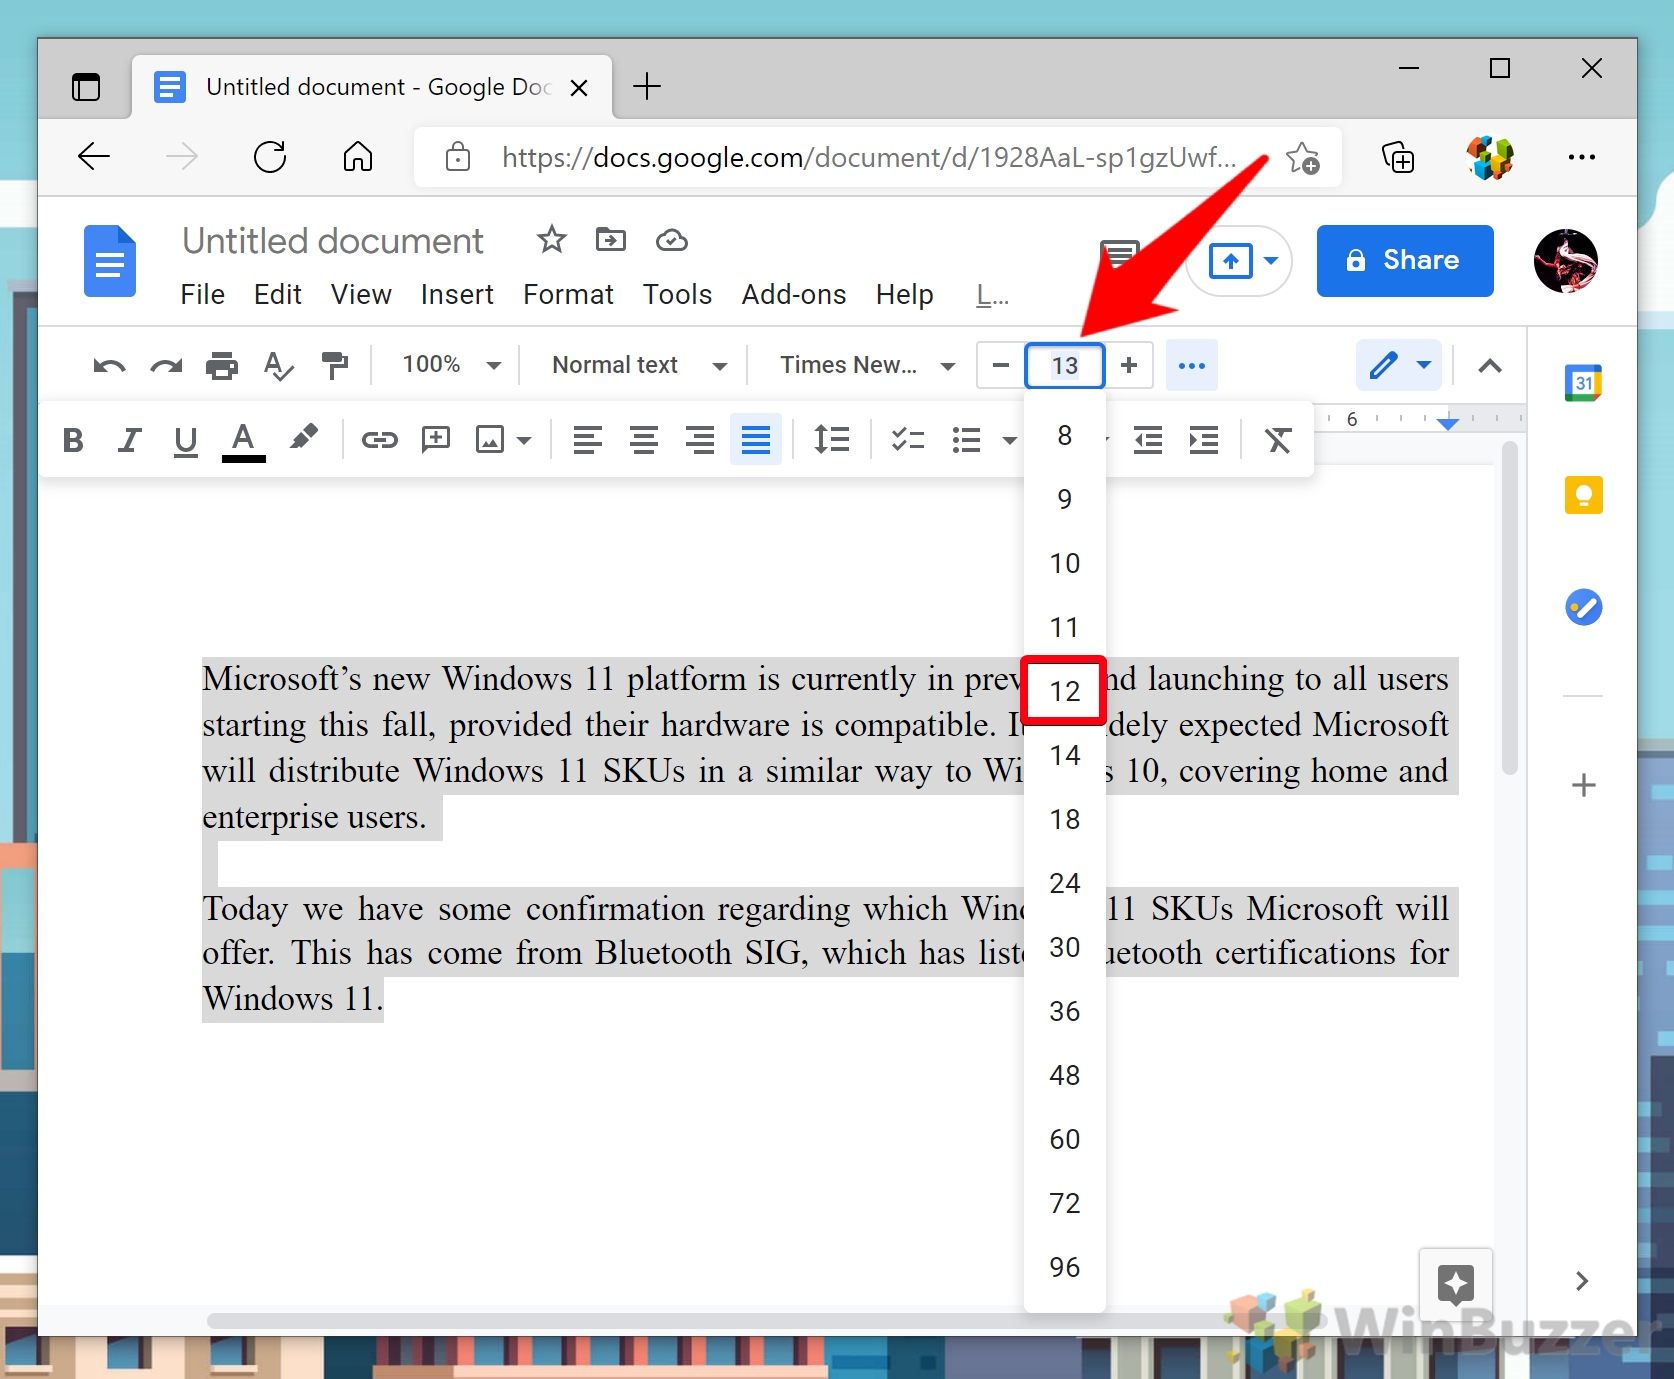Open the highlight color picker

point(303,438)
